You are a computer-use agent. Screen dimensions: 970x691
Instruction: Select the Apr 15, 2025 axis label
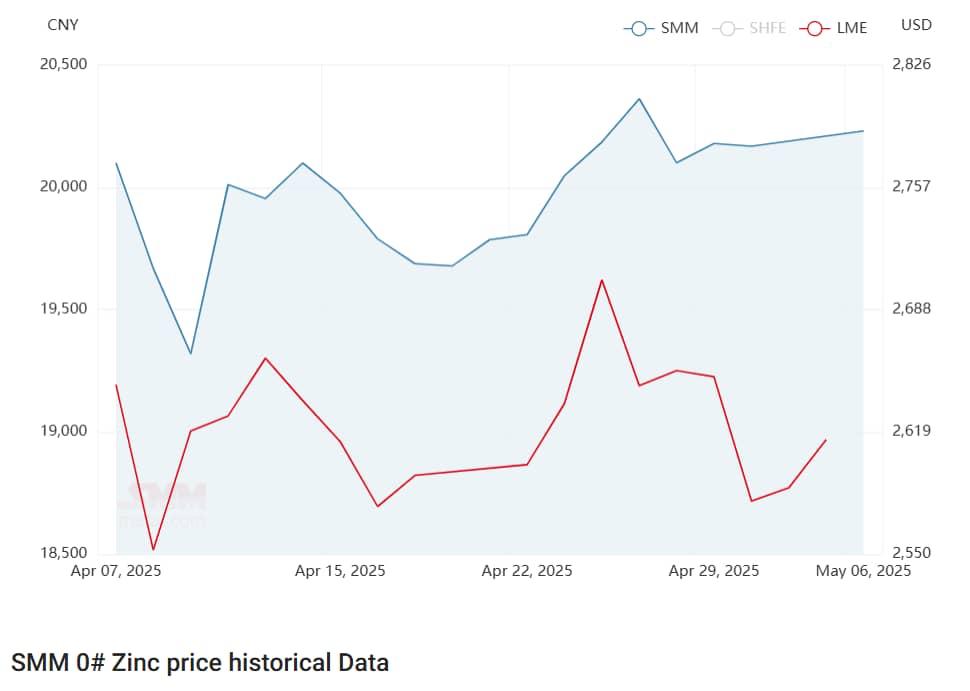[340, 571]
